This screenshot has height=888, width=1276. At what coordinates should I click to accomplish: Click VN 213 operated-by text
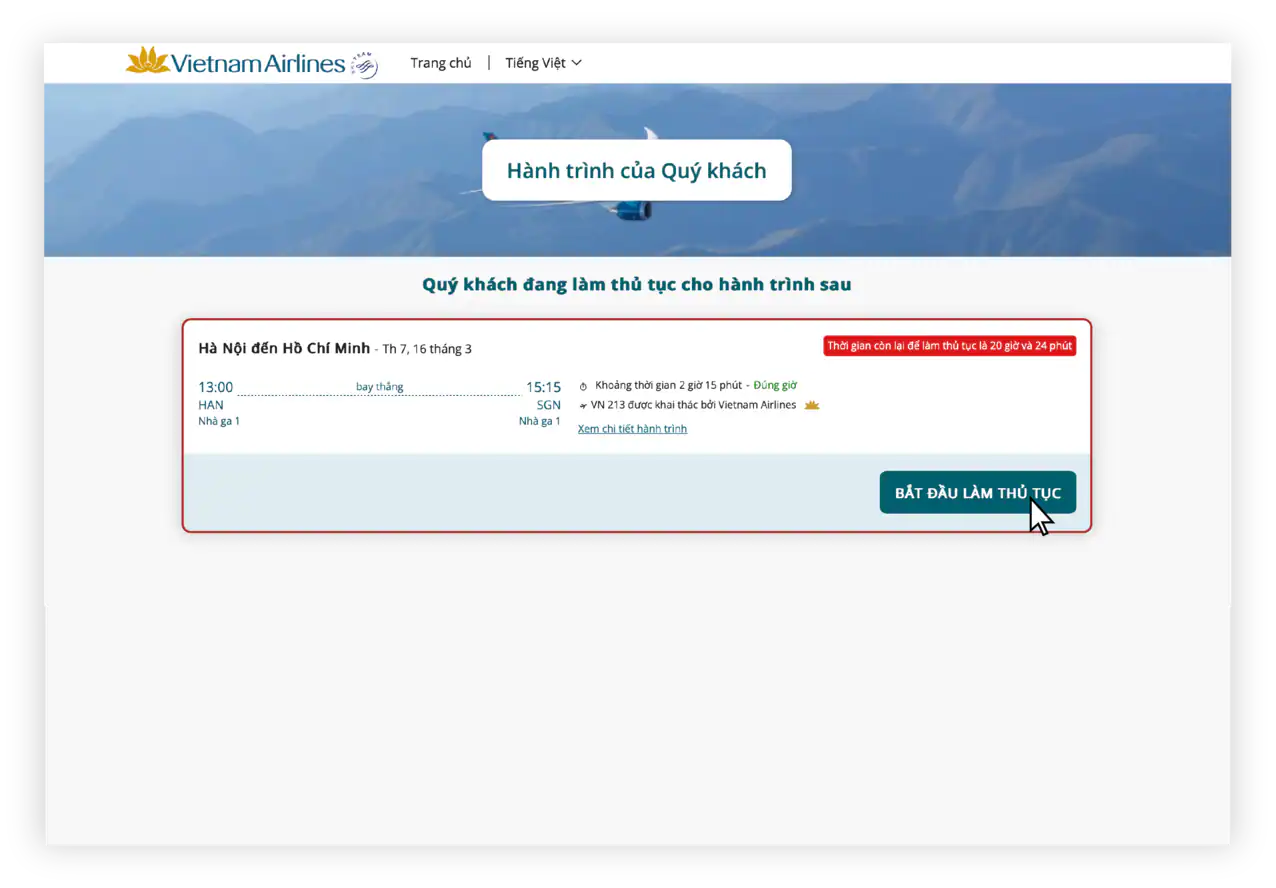tap(693, 405)
